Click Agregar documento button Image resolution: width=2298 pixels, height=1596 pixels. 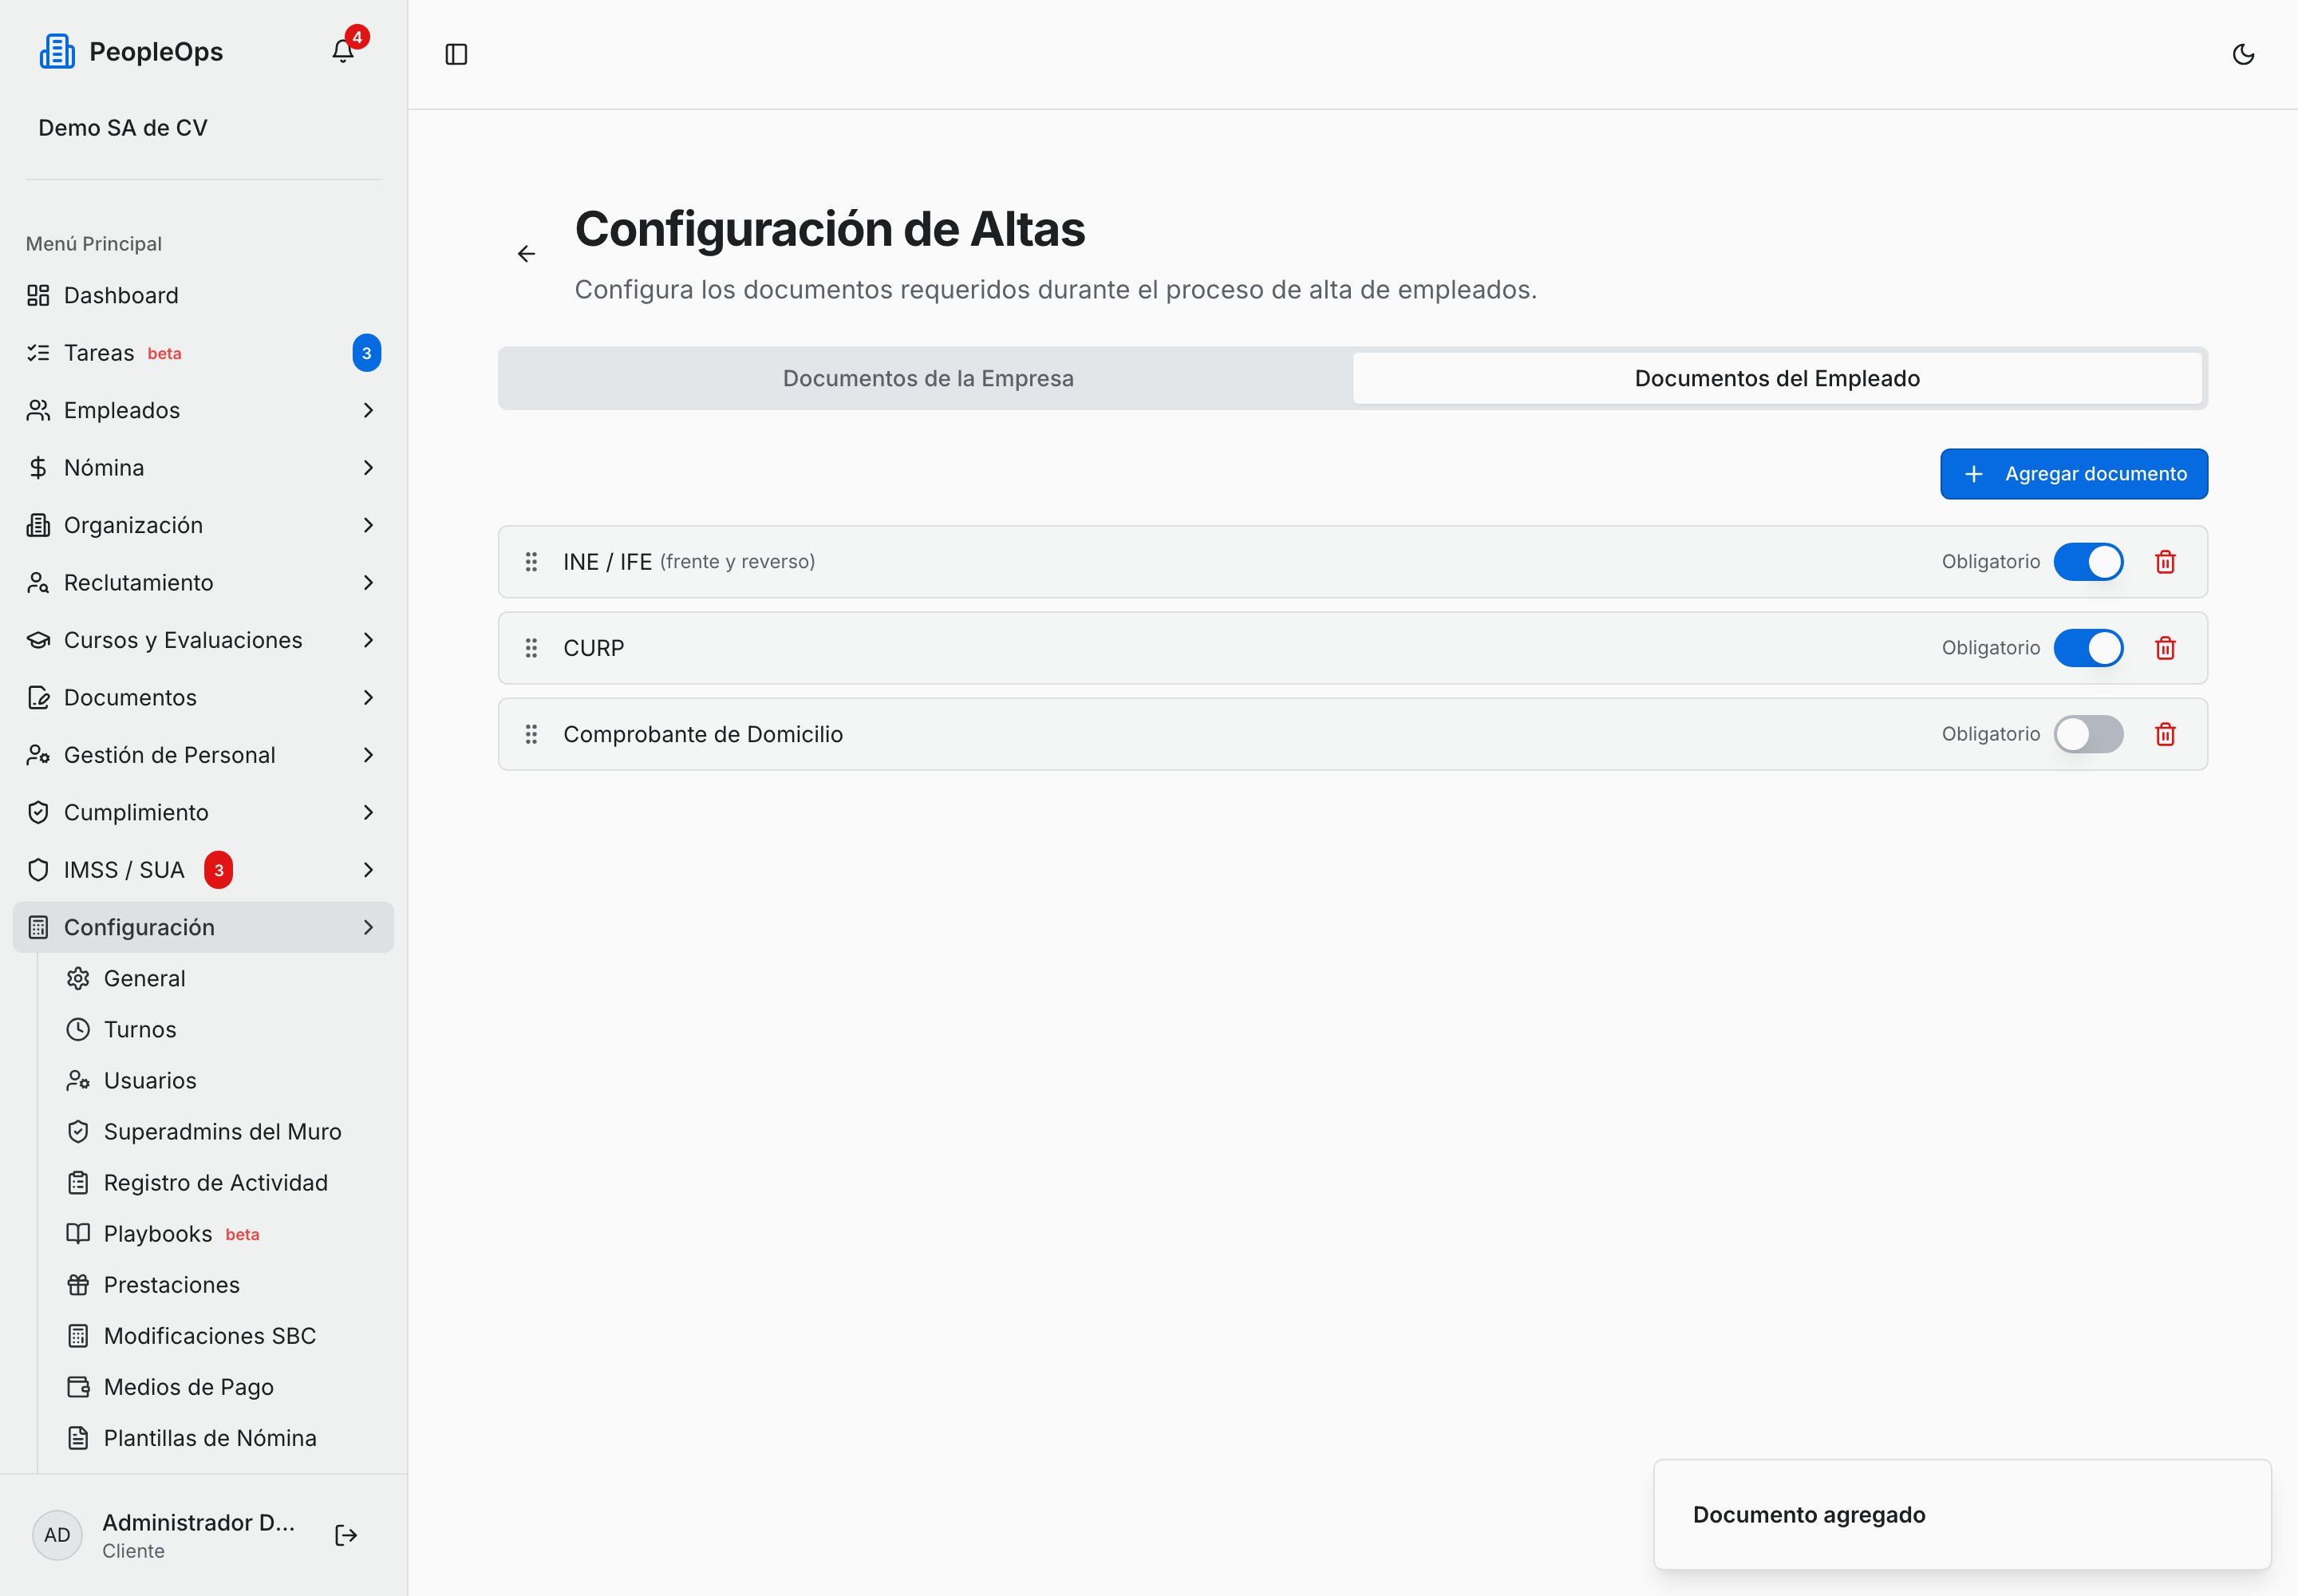pyautogui.click(x=2074, y=474)
